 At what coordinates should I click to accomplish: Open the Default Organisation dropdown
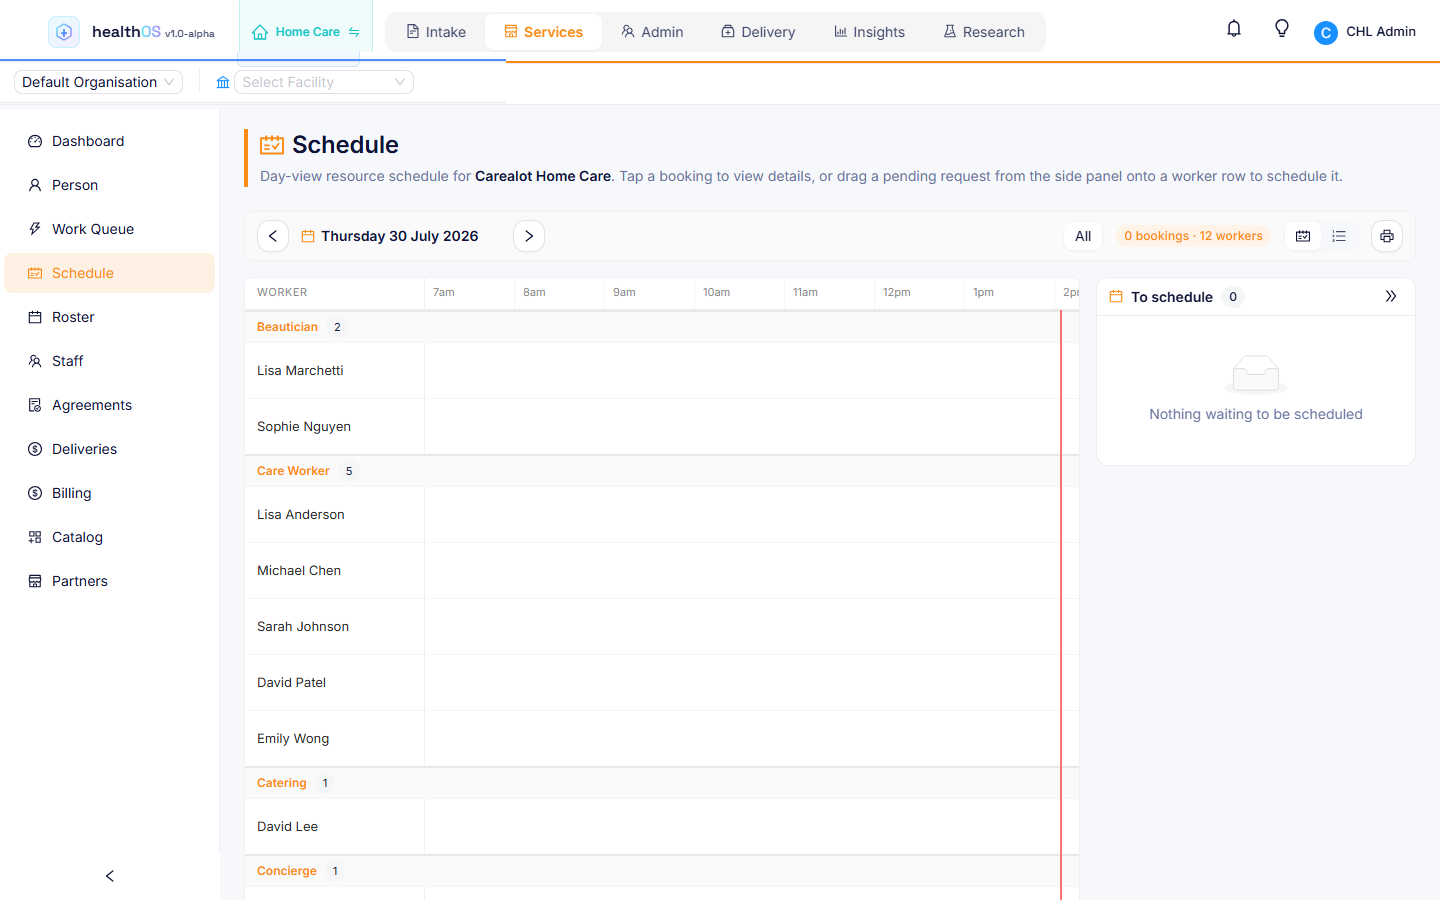98,82
